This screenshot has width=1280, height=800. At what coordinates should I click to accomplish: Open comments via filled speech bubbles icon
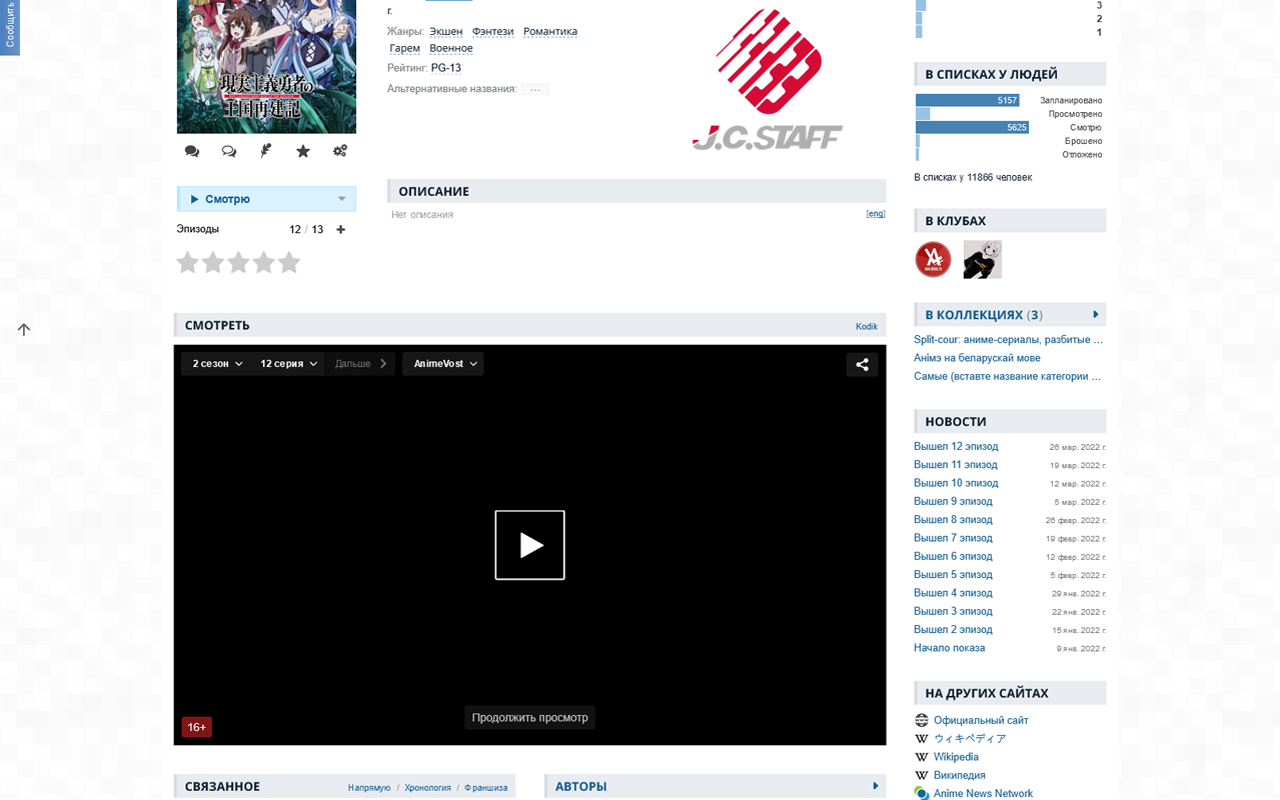pyautogui.click(x=191, y=150)
